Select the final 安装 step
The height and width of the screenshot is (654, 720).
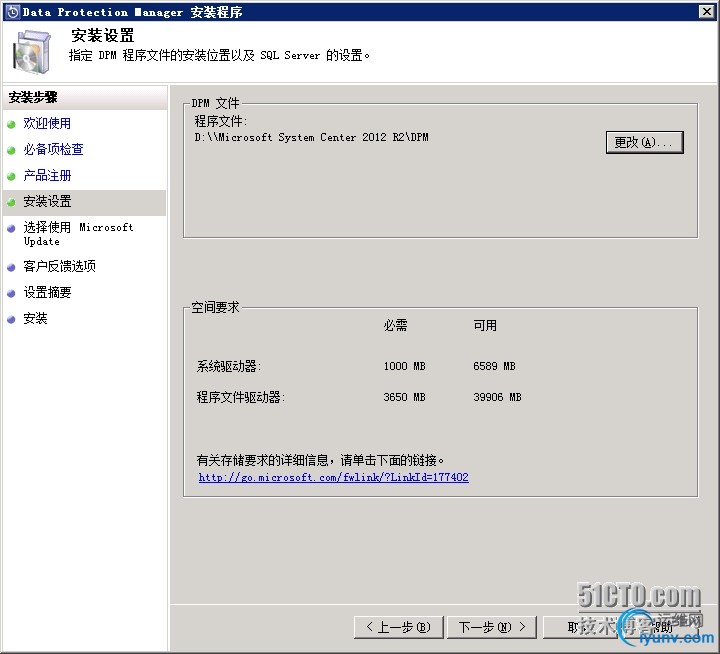(35, 319)
